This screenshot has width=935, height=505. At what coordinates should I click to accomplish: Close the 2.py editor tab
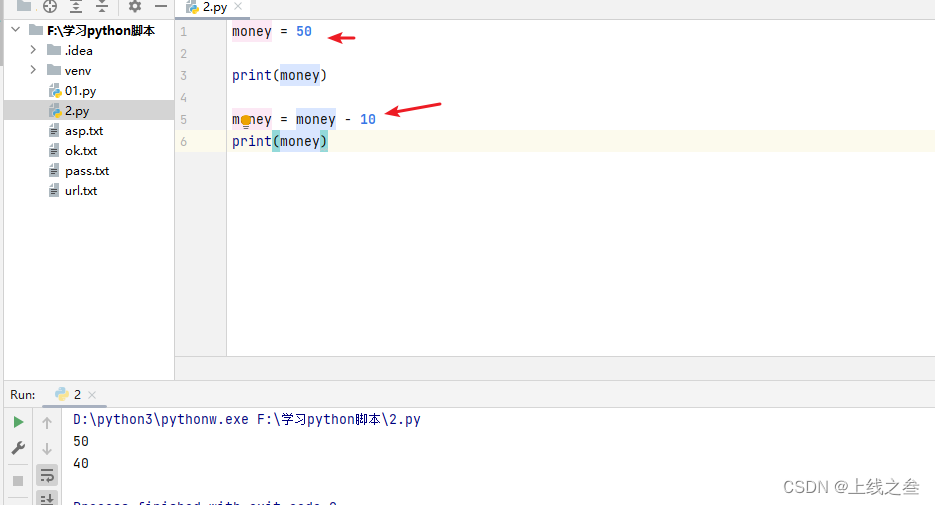tap(238, 7)
